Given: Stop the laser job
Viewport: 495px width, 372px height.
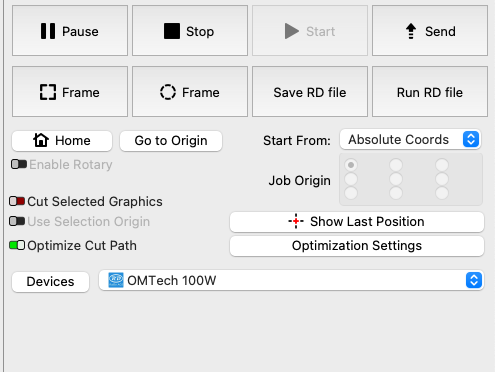Looking at the screenshot, I should coord(190,31).
